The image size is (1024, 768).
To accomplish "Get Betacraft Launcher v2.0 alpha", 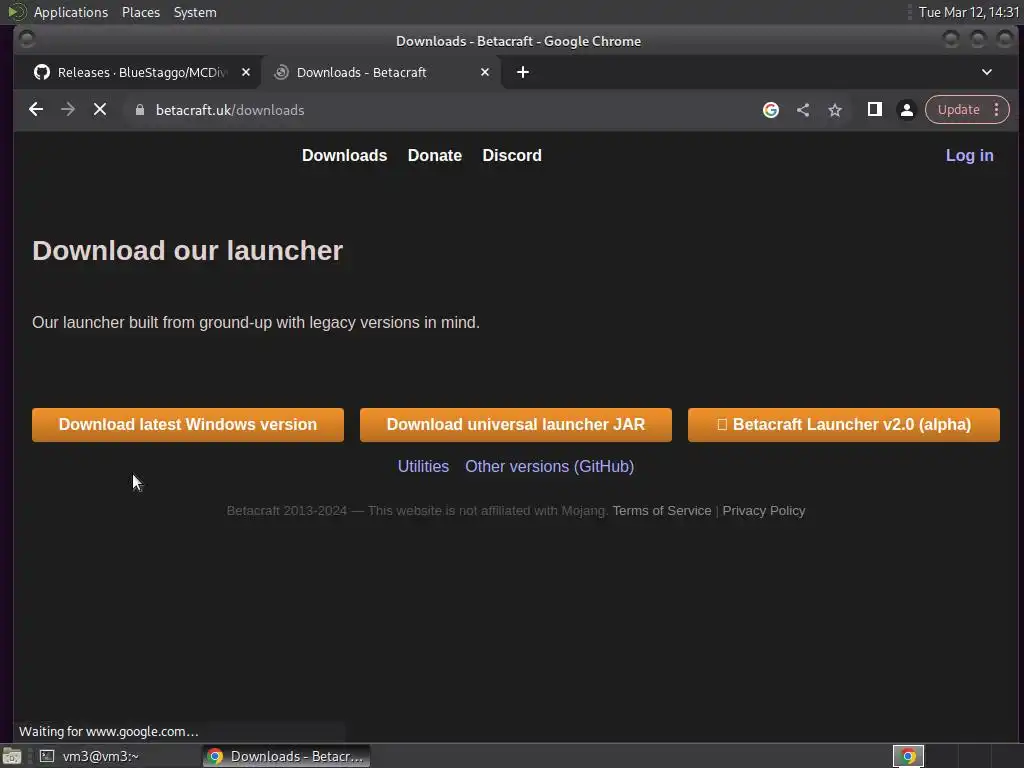I will point(844,424).
